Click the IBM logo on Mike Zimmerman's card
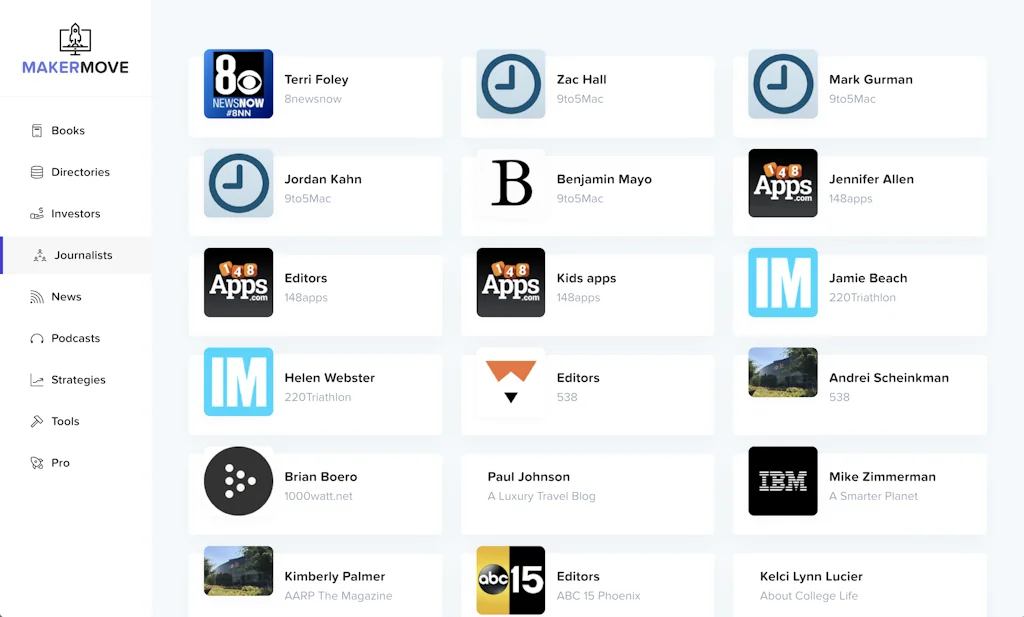This screenshot has height=617, width=1024. coord(782,481)
